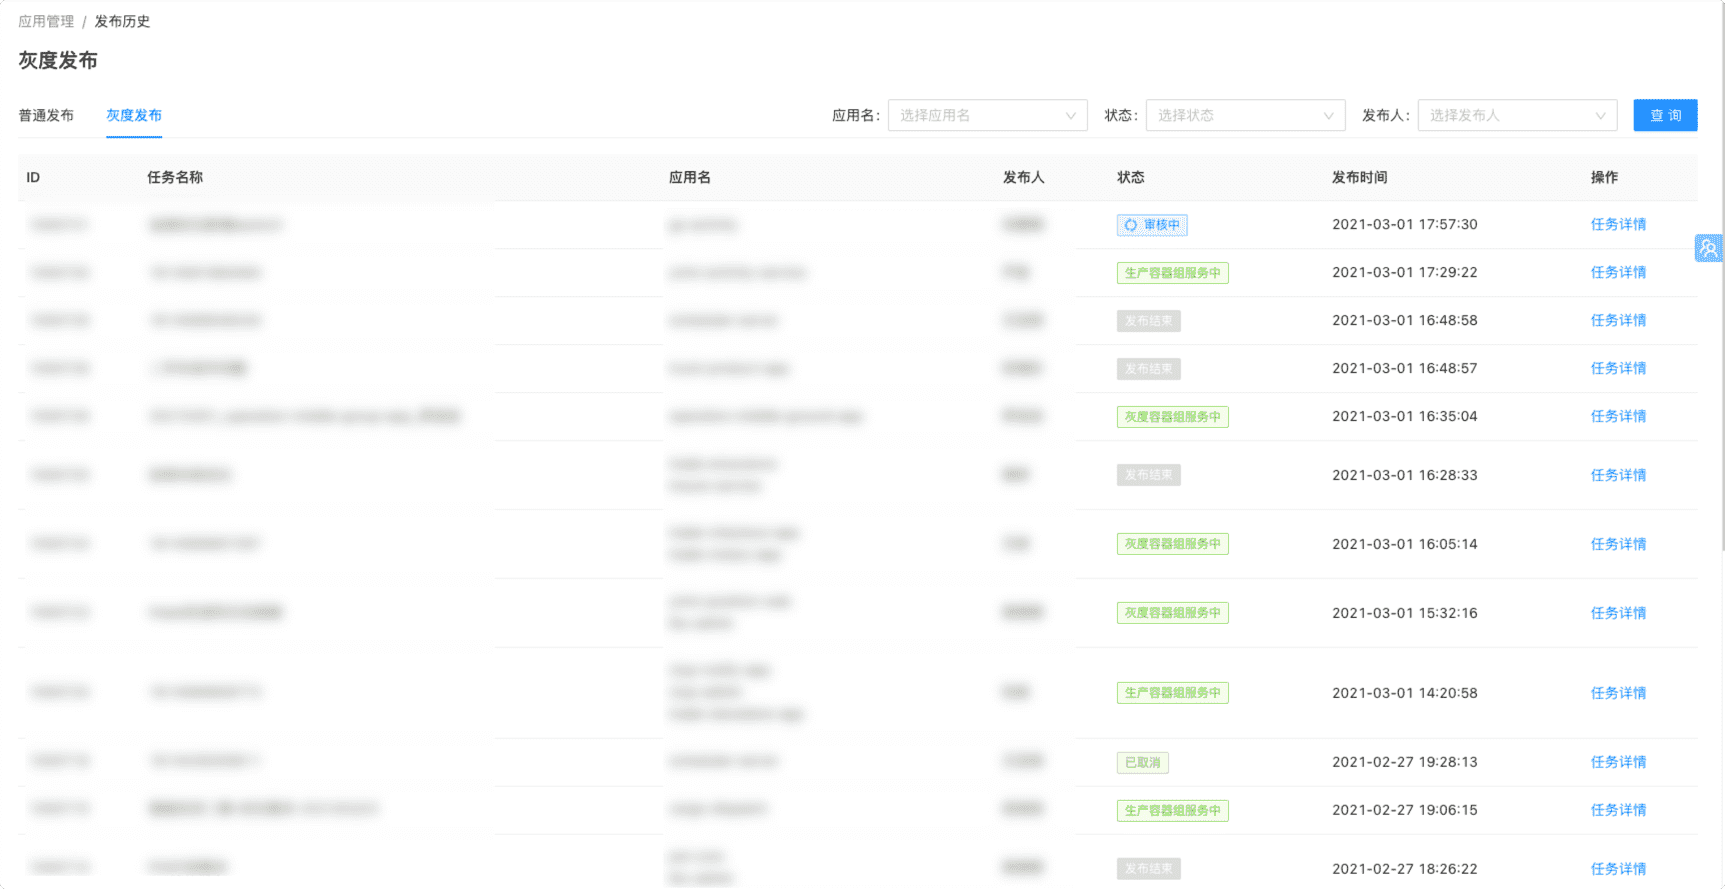View 任务详情 for the 02-27 19:28:13 release
The height and width of the screenshot is (889, 1725).
(x=1618, y=762)
